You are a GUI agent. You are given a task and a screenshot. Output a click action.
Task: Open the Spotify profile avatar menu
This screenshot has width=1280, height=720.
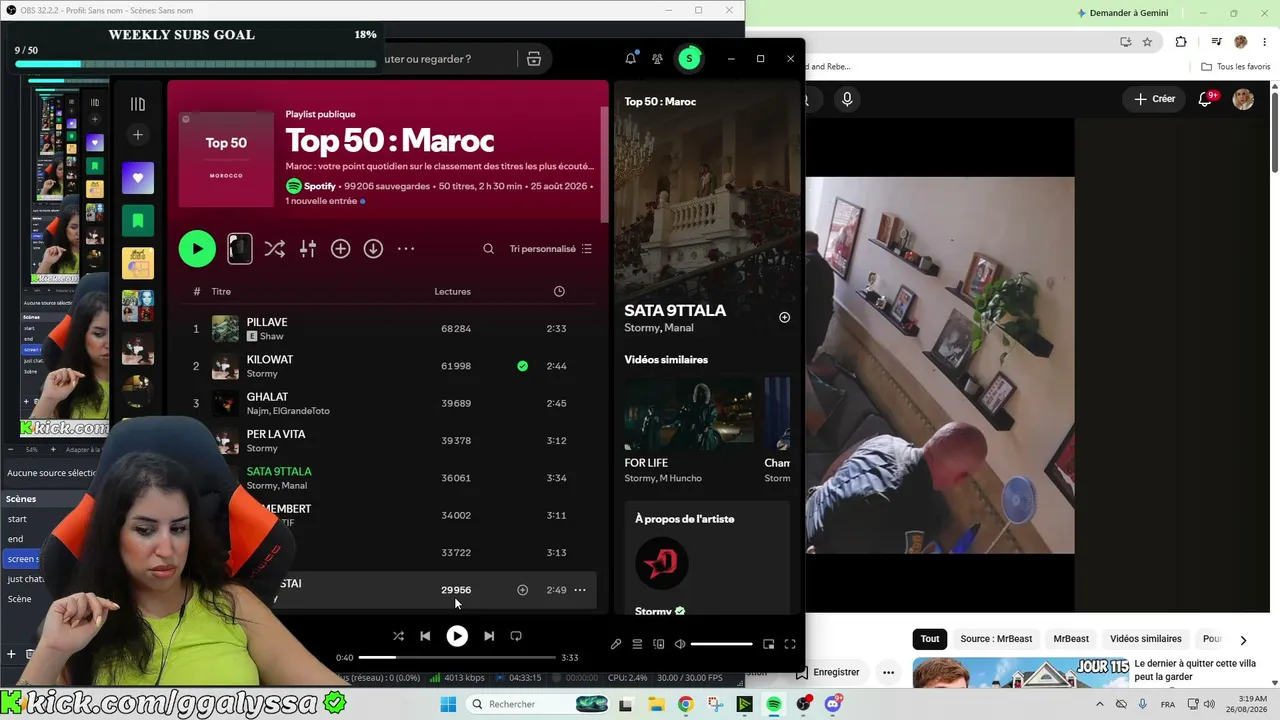(689, 59)
